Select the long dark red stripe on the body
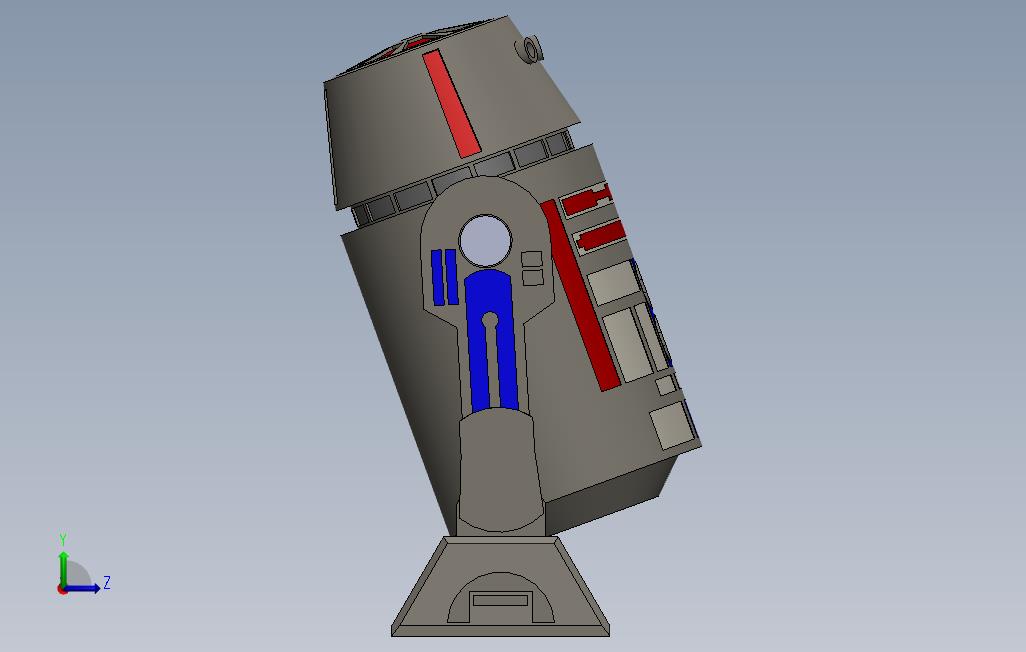1026x652 pixels. pyautogui.click(x=581, y=296)
